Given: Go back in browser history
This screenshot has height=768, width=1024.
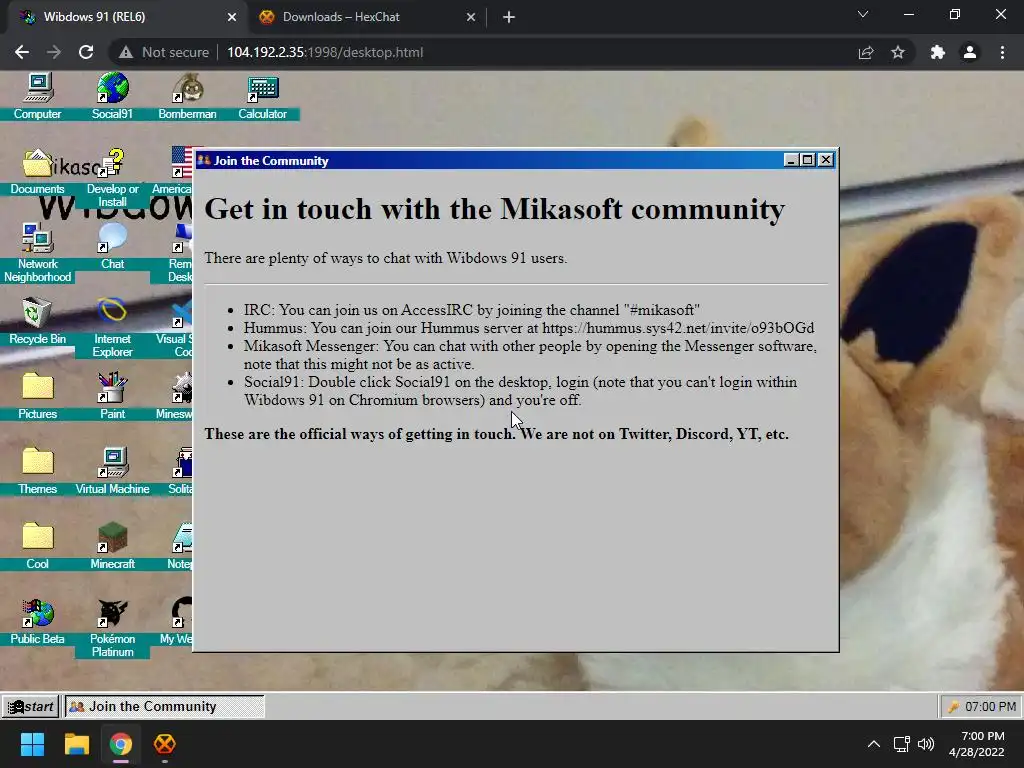Looking at the screenshot, I should pos(22,52).
